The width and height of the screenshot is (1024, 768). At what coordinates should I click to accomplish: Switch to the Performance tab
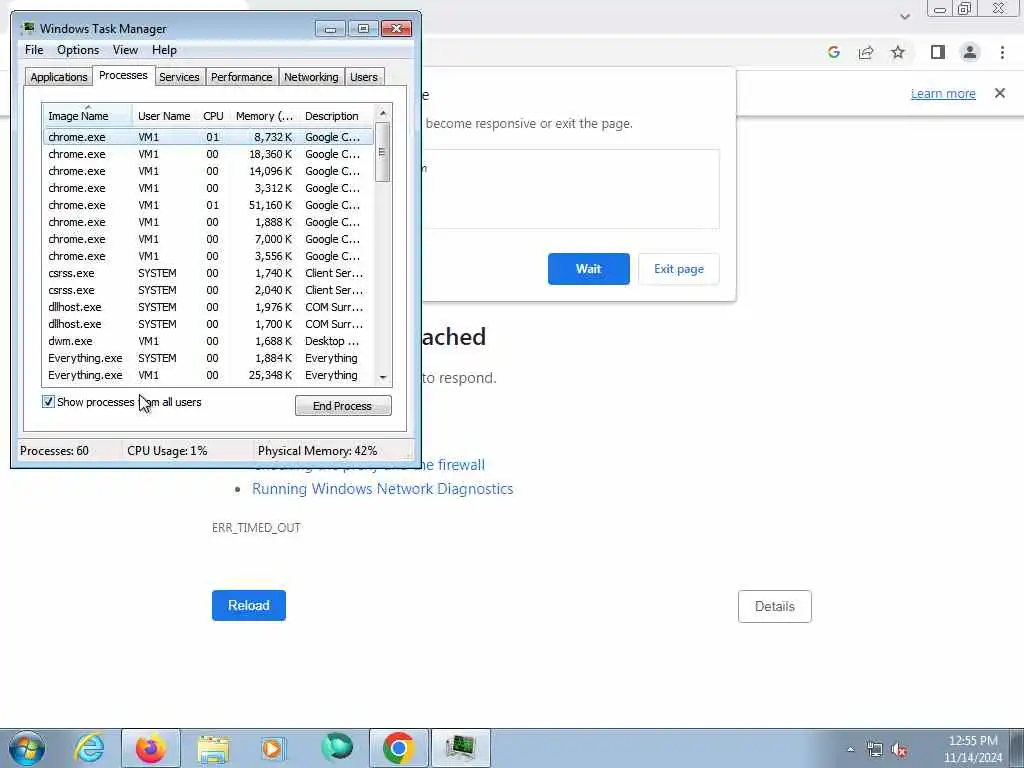click(x=242, y=77)
